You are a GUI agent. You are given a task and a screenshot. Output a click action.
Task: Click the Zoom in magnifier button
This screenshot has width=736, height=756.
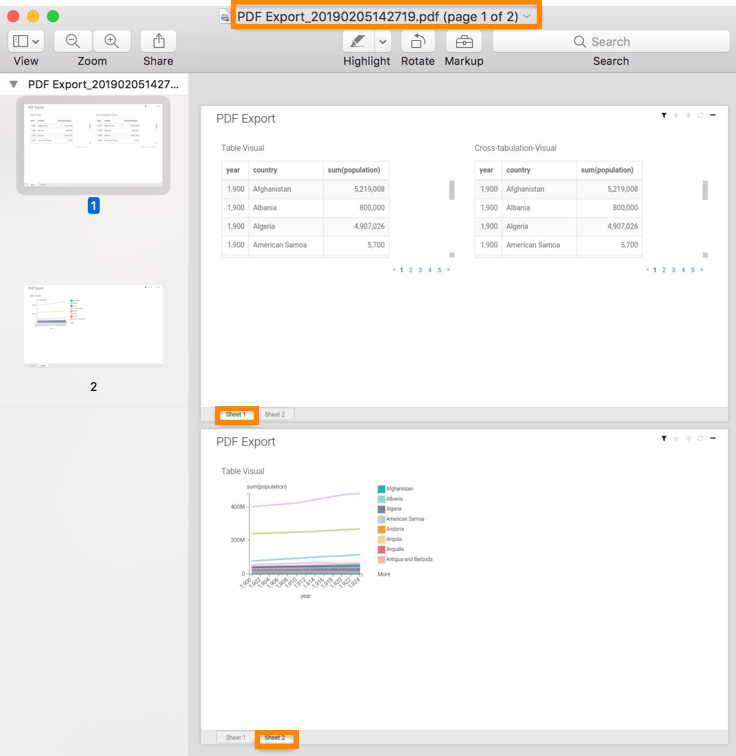pos(112,41)
